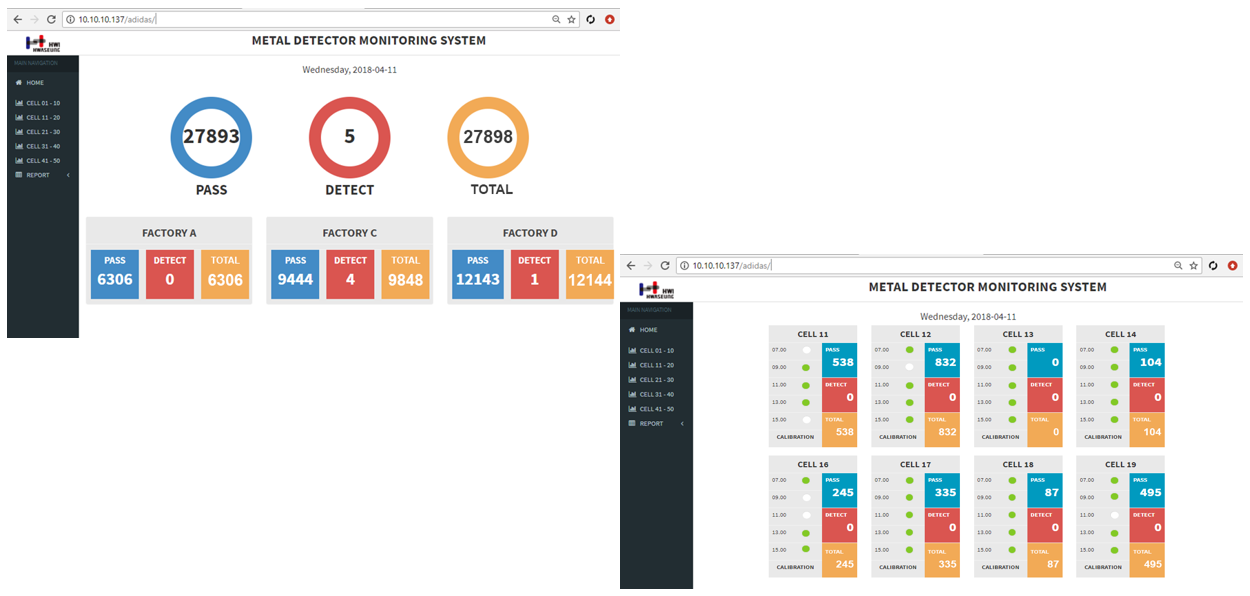Click the red extension icon in the Cell view browser toolbar

pyautogui.click(x=1232, y=266)
